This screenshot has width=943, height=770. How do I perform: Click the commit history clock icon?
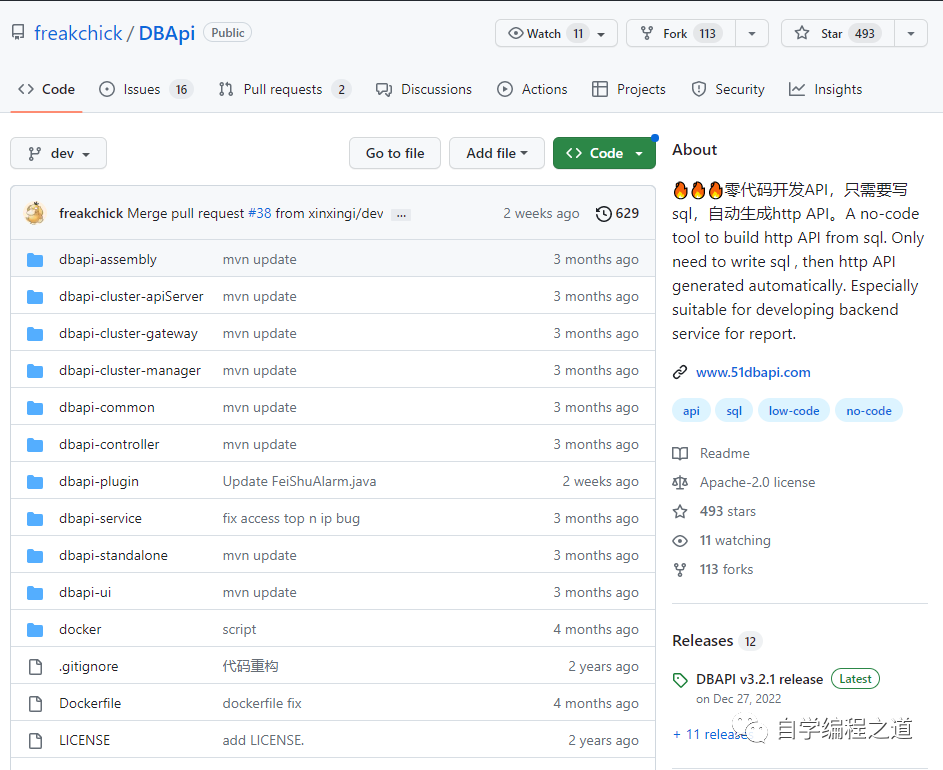pyautogui.click(x=603, y=213)
